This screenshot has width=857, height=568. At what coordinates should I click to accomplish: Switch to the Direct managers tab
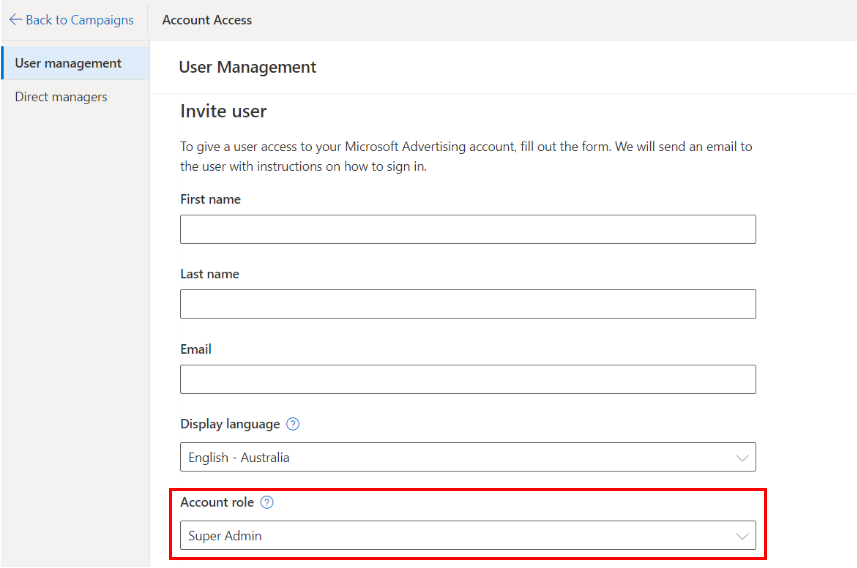(x=61, y=97)
